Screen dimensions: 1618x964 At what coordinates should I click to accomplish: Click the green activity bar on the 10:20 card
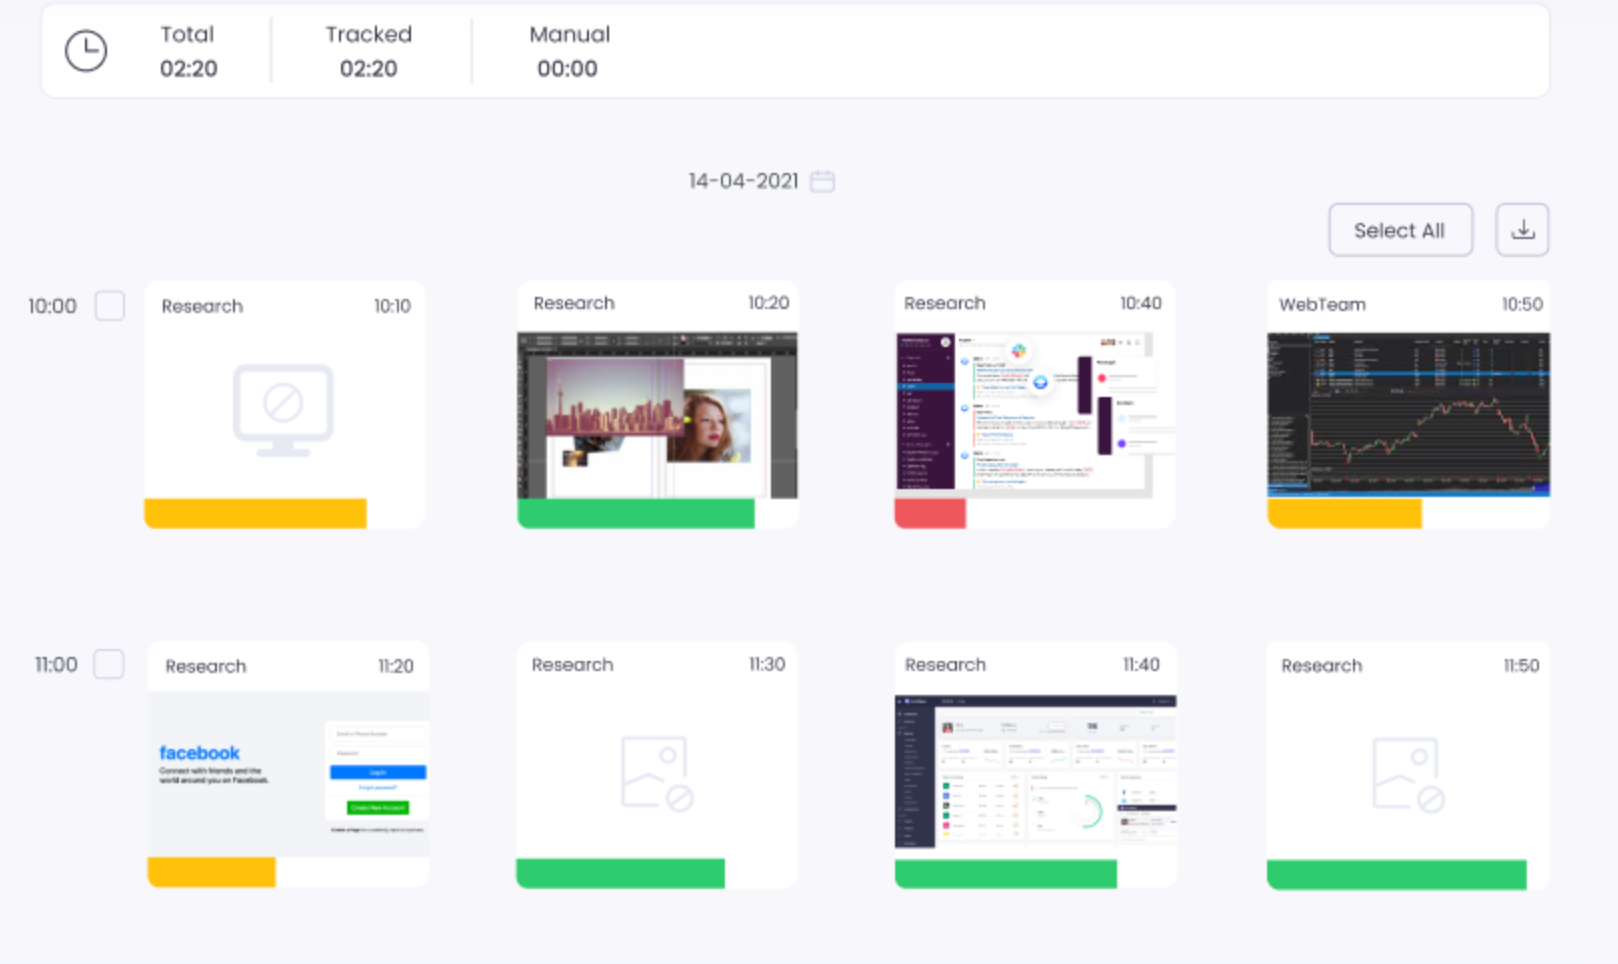point(636,514)
